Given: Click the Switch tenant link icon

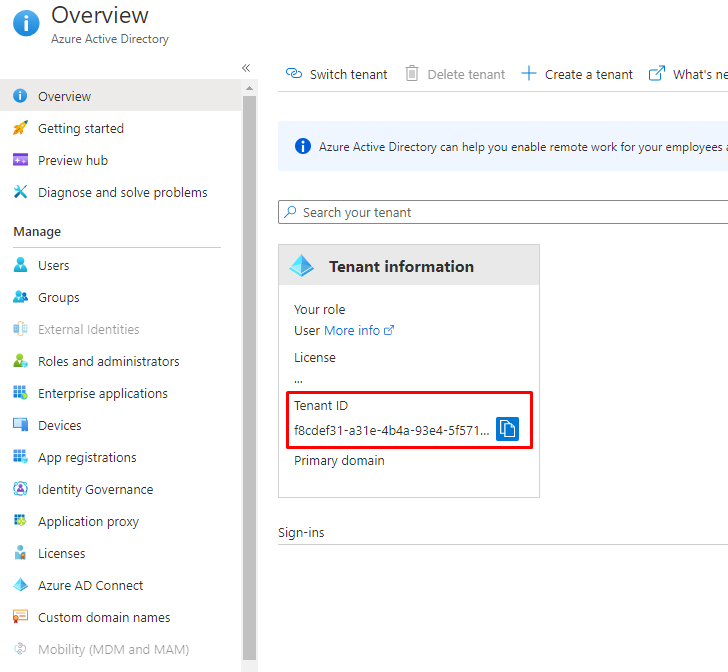Looking at the screenshot, I should click(294, 73).
